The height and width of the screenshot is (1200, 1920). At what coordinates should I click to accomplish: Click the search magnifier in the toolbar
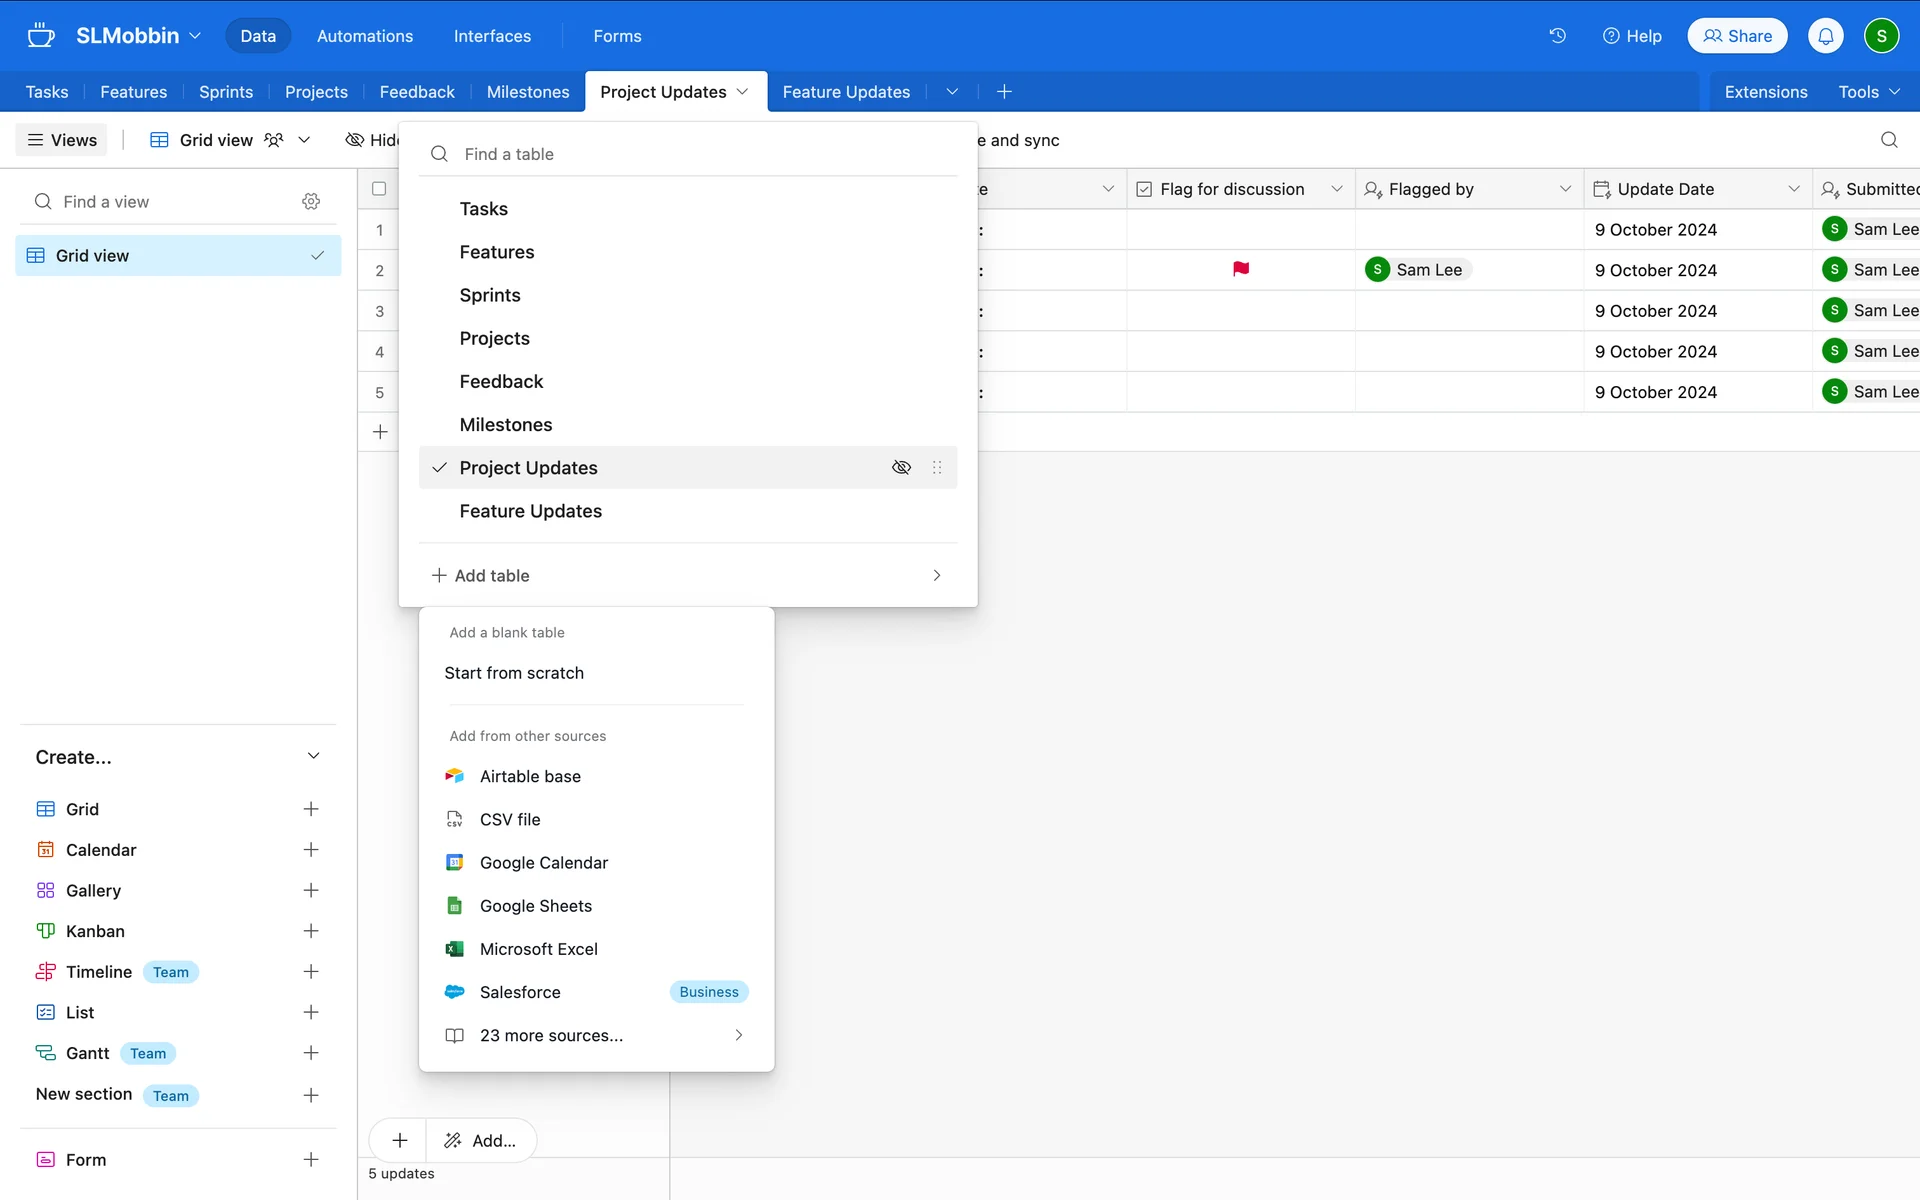1888,140
